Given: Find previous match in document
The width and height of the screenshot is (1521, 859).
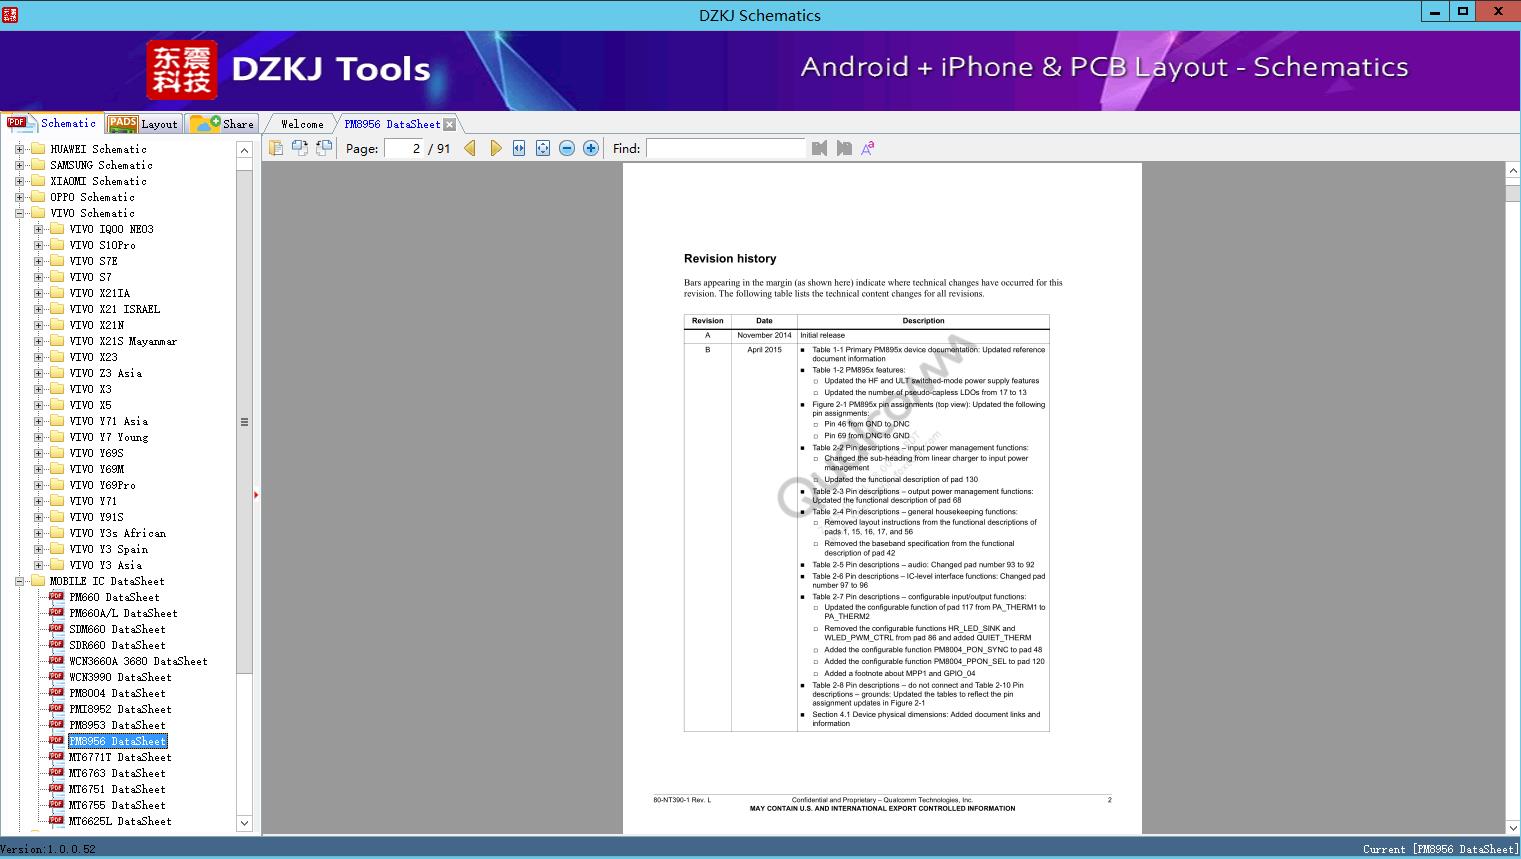Looking at the screenshot, I should coord(820,148).
